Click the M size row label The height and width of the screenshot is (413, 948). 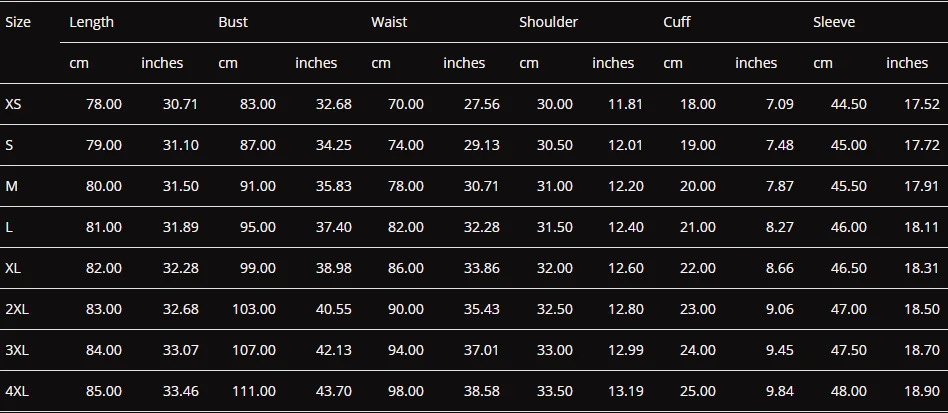click(11, 186)
